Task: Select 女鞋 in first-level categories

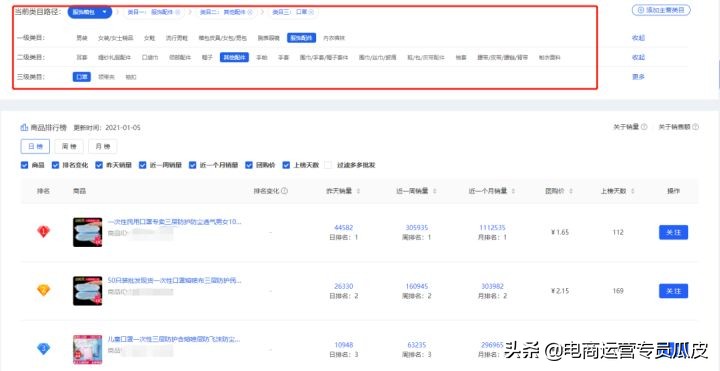Action: tap(149, 38)
